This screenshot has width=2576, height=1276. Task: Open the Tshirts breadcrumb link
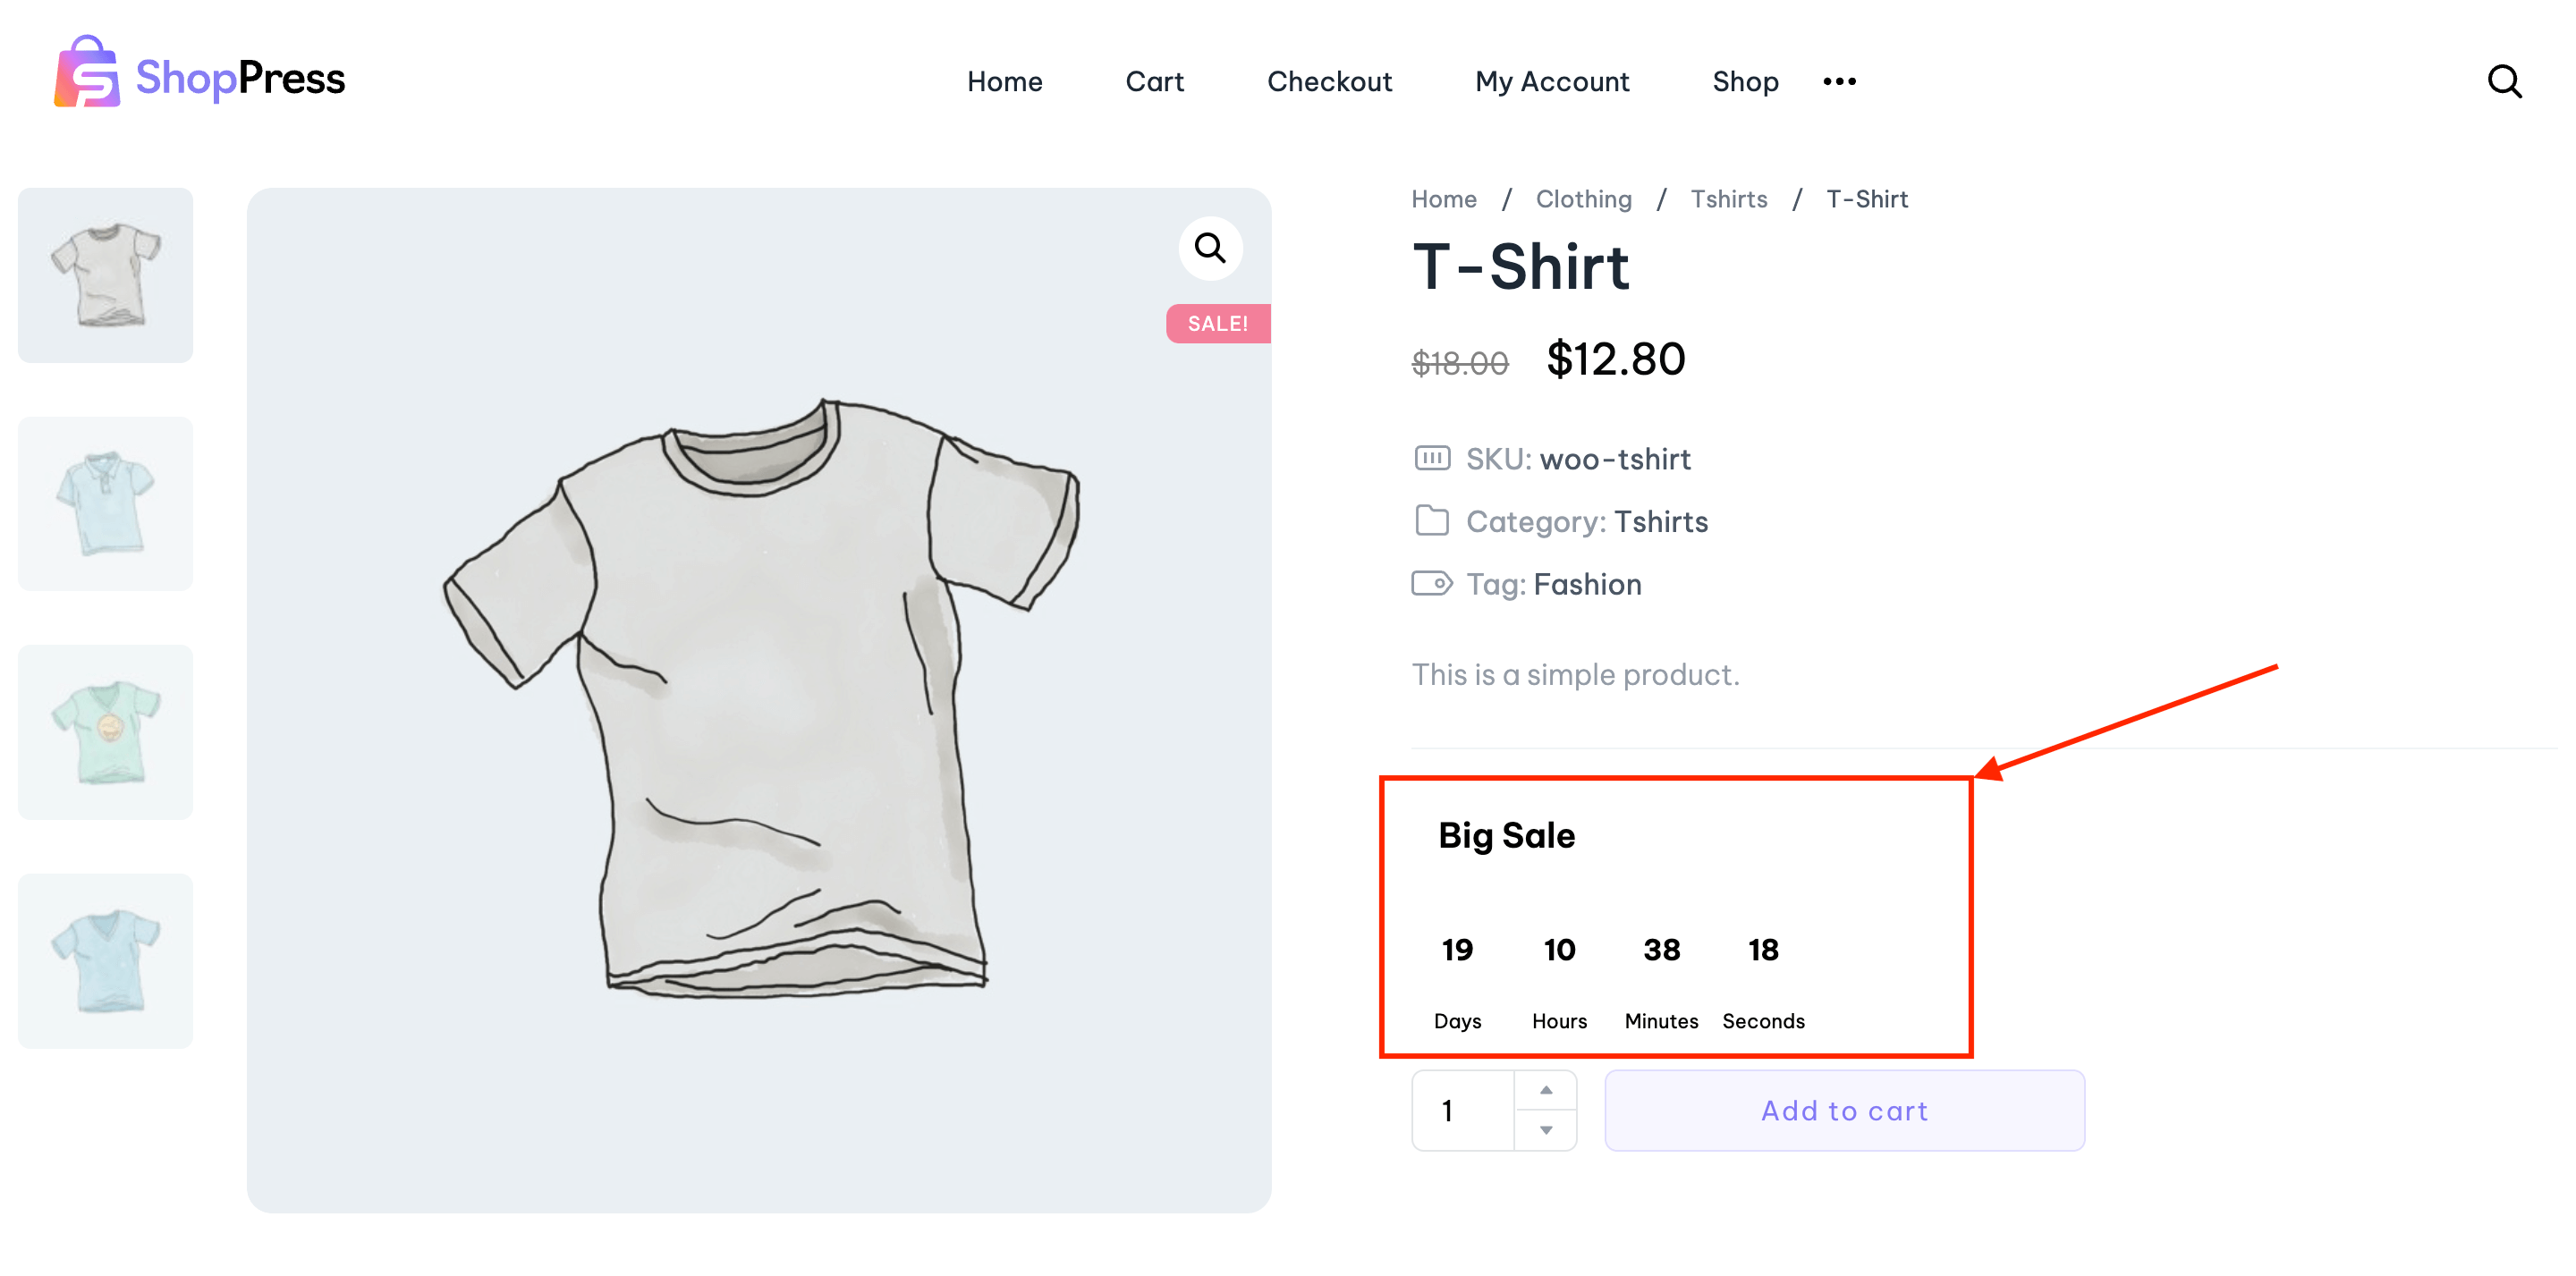coord(1729,199)
